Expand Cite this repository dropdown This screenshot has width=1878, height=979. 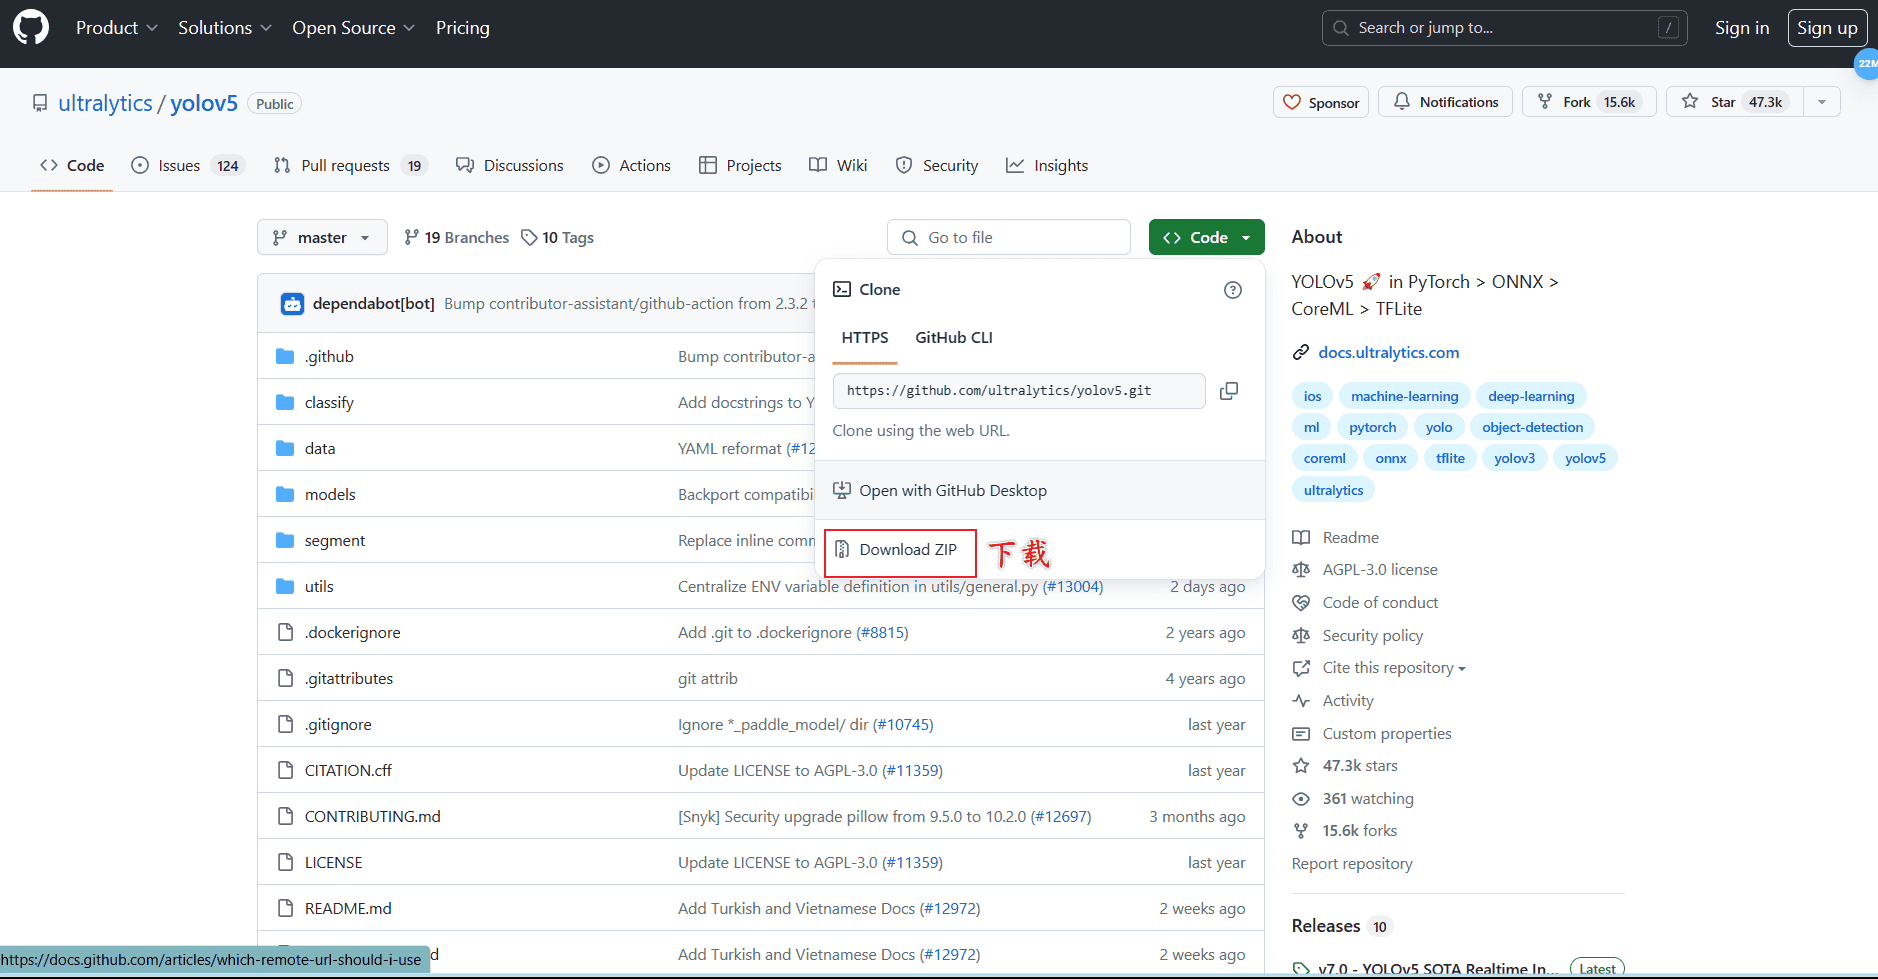[1394, 668]
